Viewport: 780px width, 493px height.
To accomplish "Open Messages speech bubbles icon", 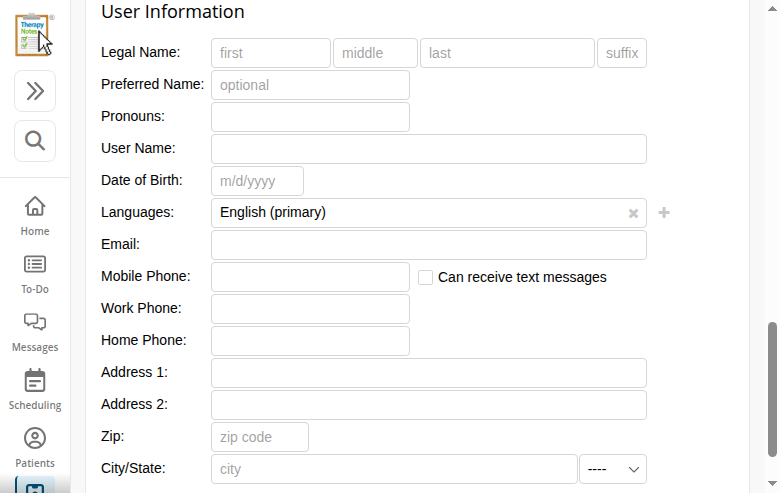I will [35, 322].
